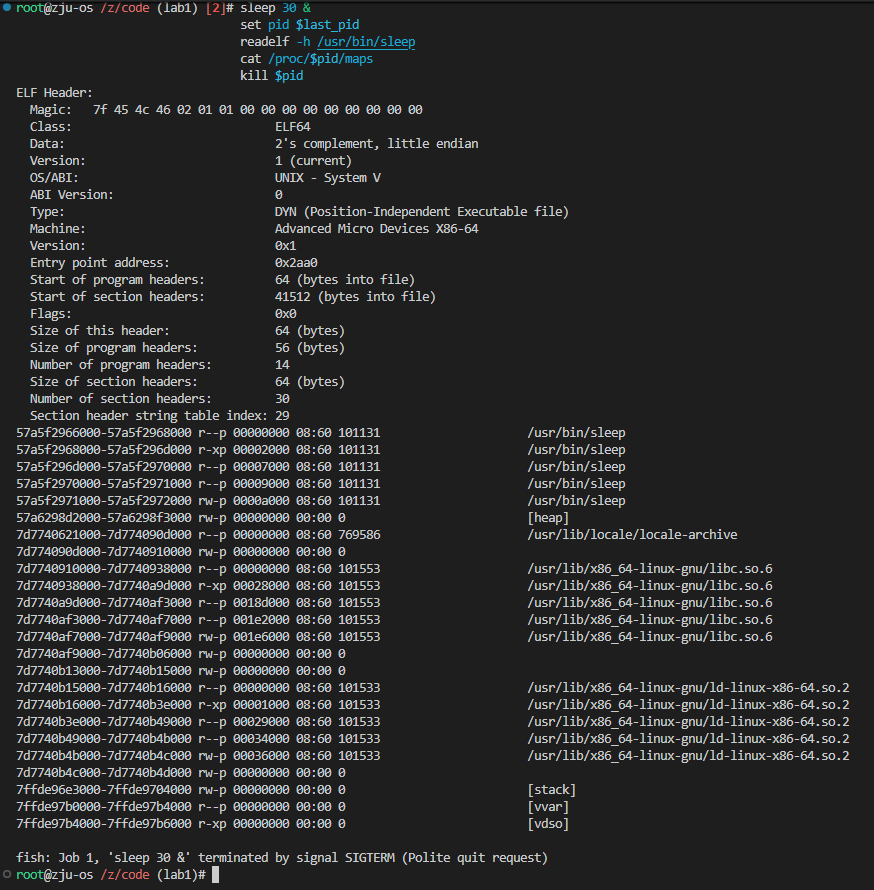This screenshot has height=890, width=874.
Task: Click the 'ELF Header:' heading
Action: point(54,93)
